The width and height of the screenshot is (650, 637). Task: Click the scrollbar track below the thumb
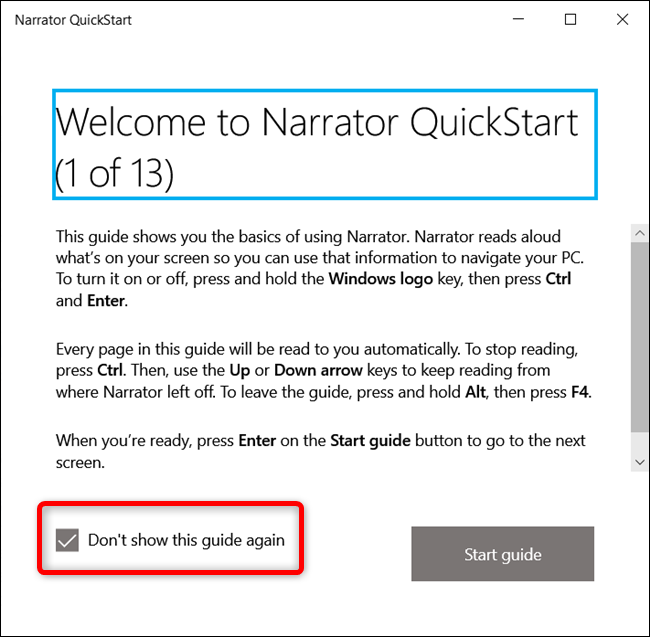640,442
